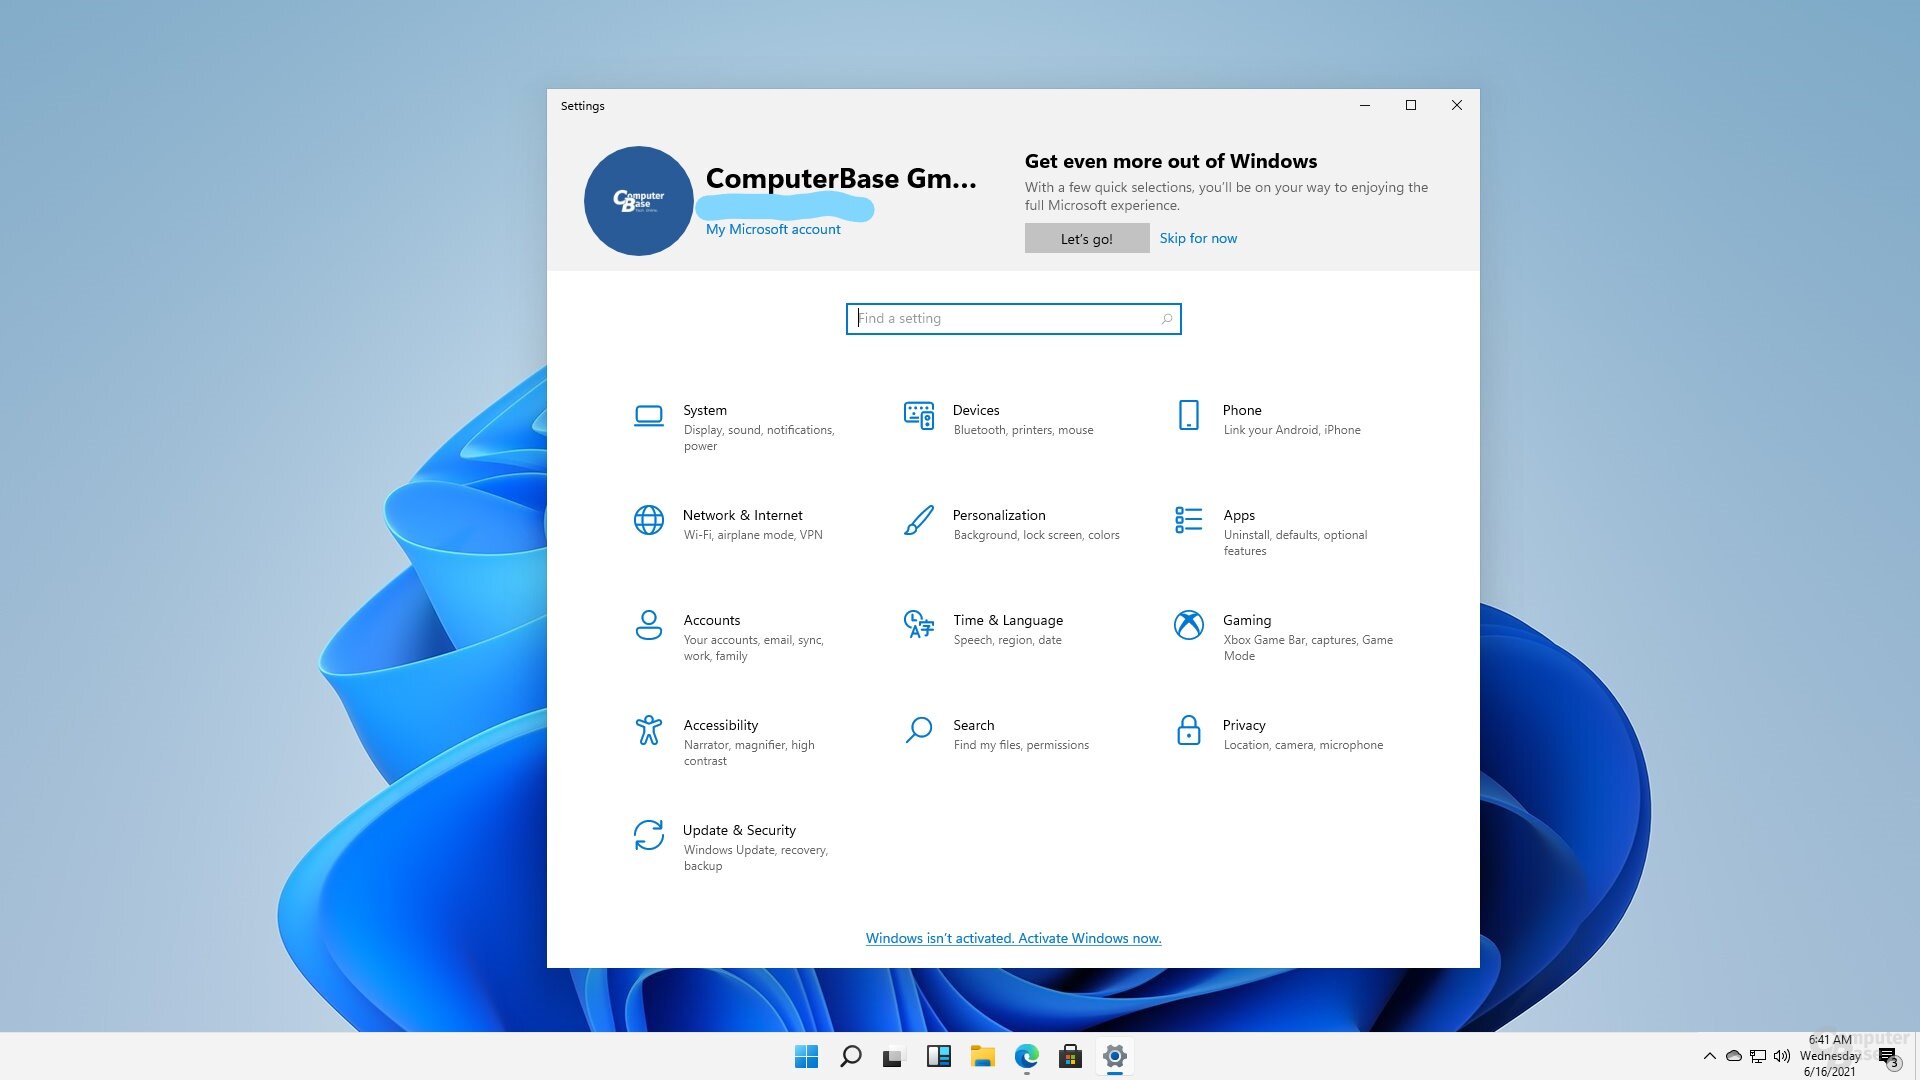Open the Apps list icon
1920x1080 pixels.
(x=1188, y=520)
